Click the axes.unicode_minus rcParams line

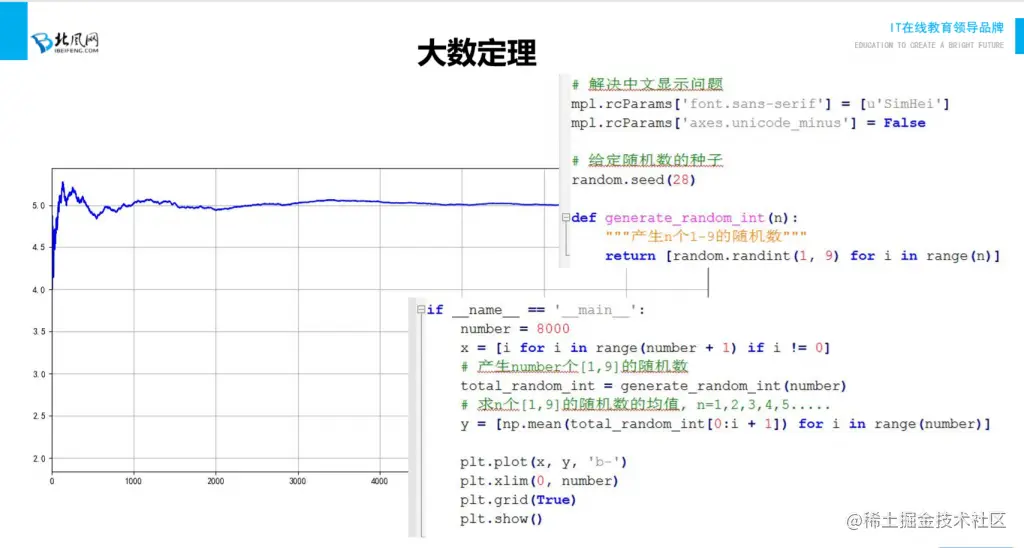pos(748,123)
